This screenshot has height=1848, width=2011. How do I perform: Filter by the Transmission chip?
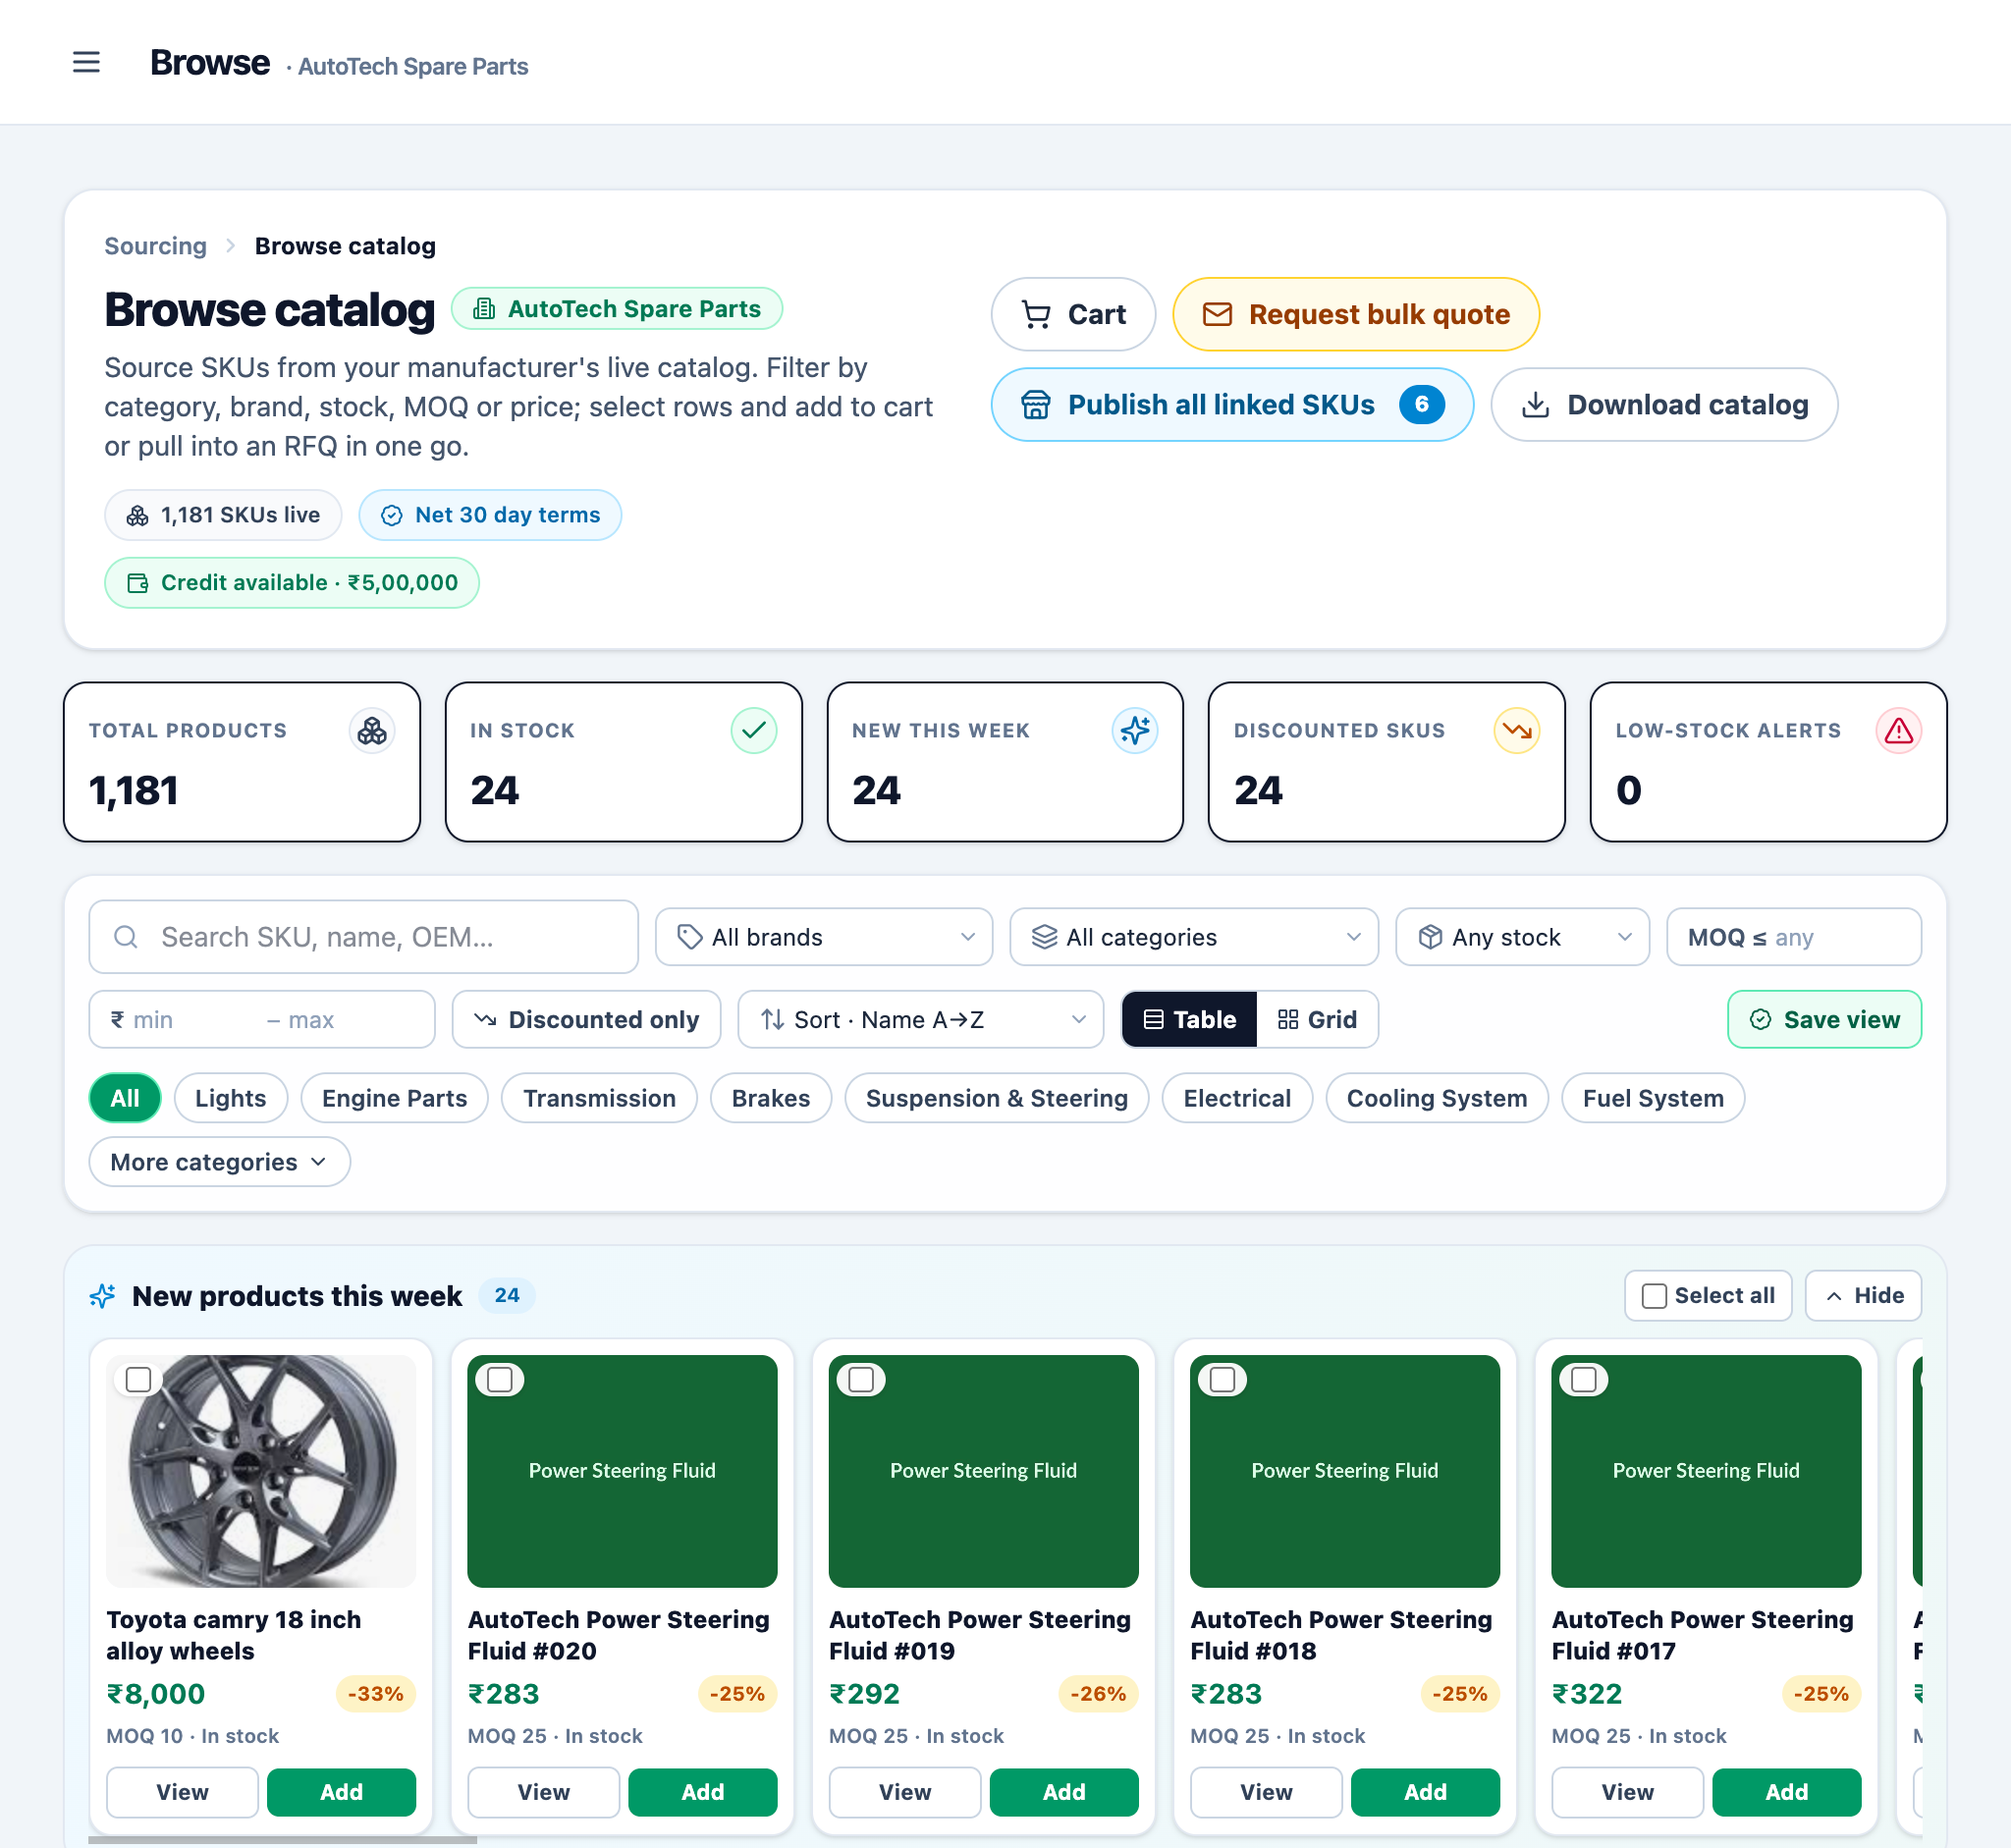600,1099
